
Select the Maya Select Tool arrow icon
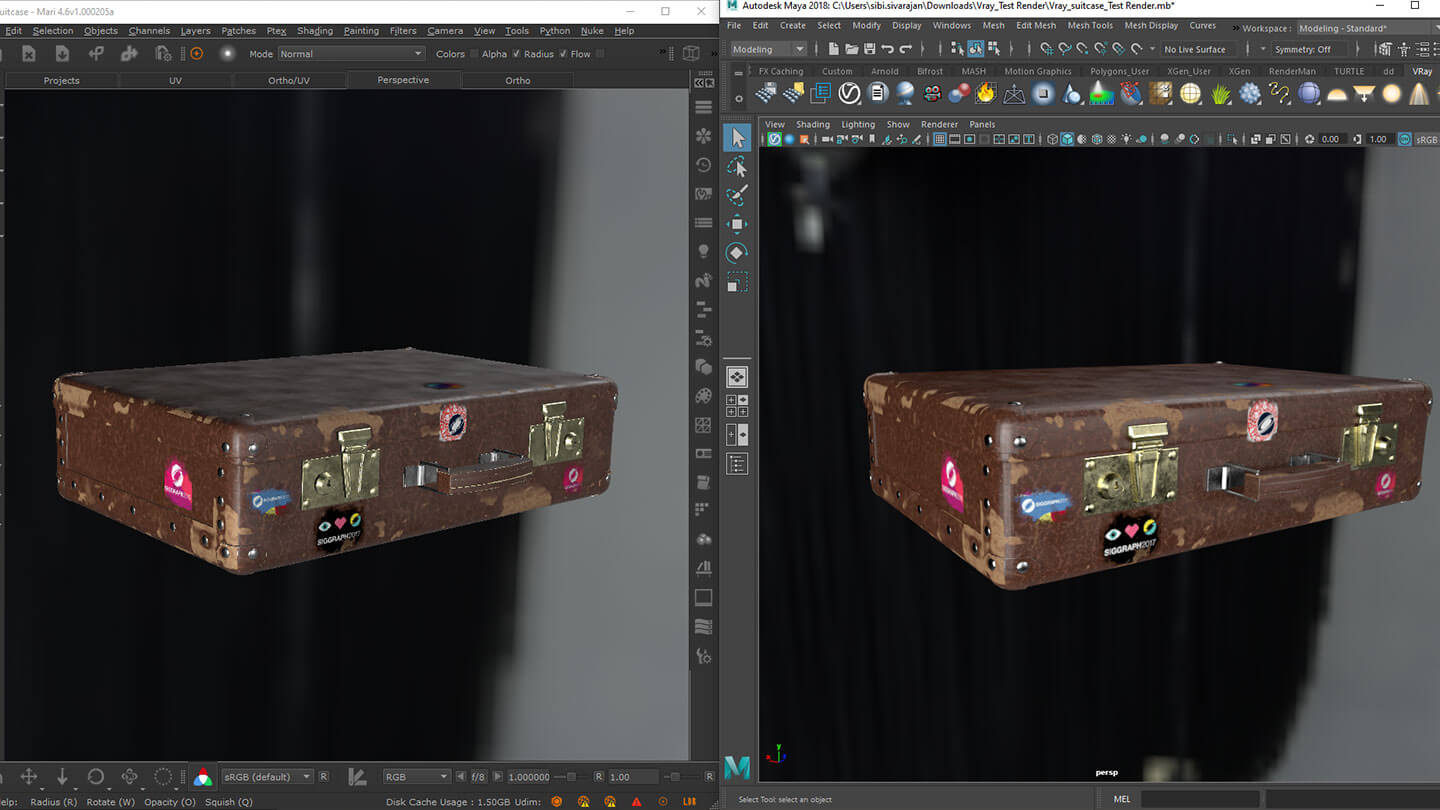pyautogui.click(x=737, y=138)
